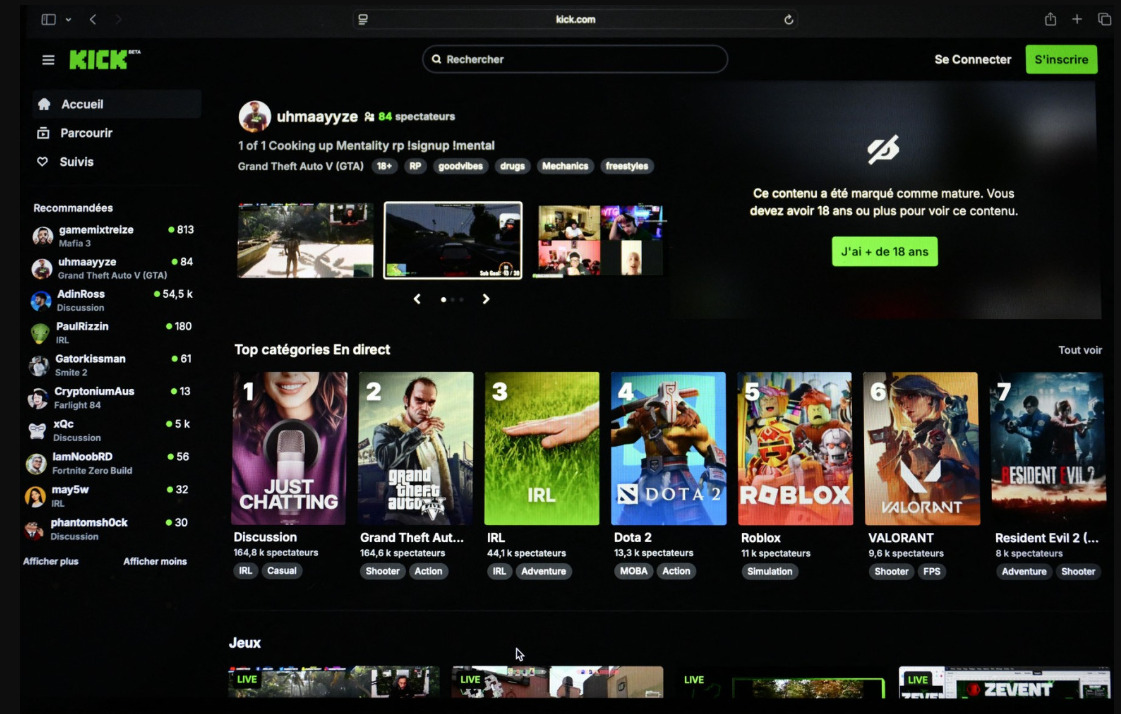1121x714 pixels.
Task: Open IamNoobRD avatar in sidebar
Action: [36, 463]
